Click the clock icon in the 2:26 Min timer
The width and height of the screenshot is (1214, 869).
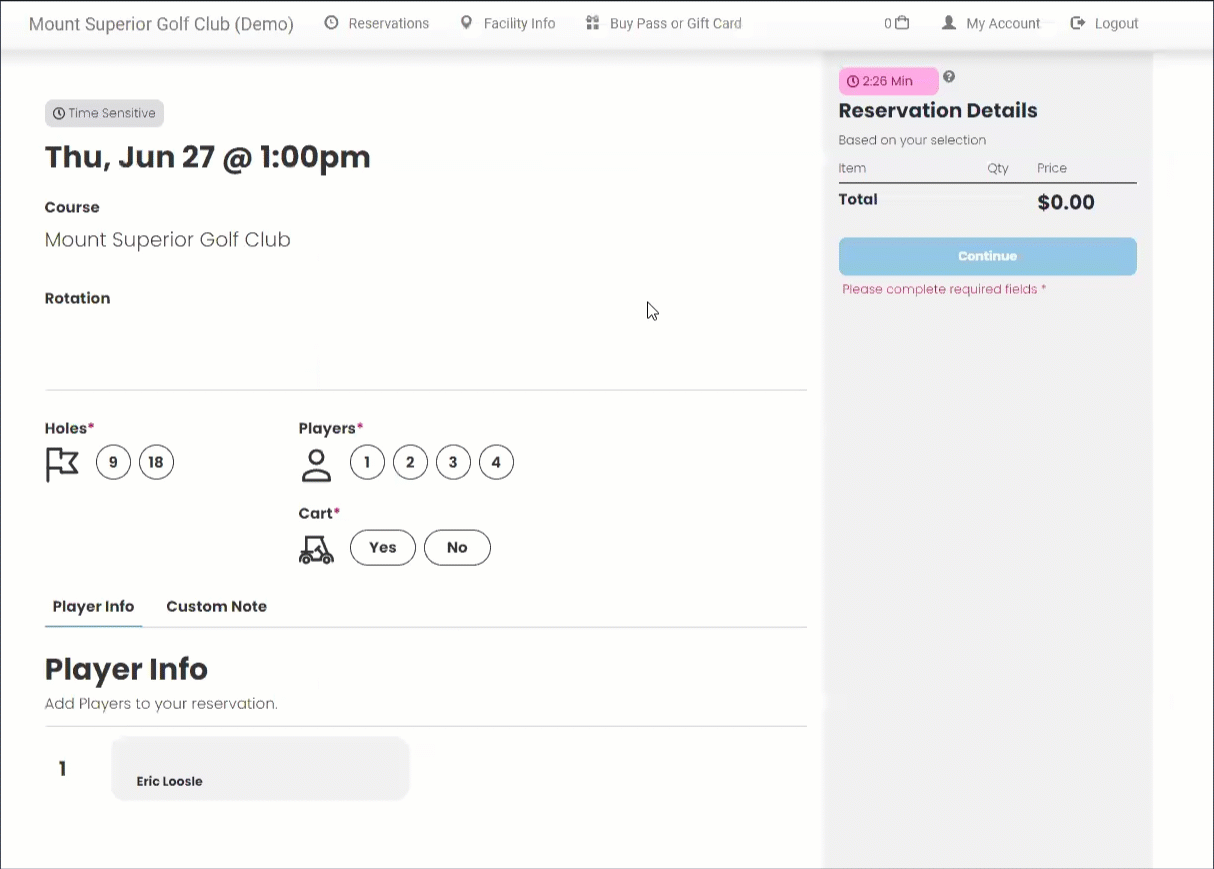(x=853, y=81)
